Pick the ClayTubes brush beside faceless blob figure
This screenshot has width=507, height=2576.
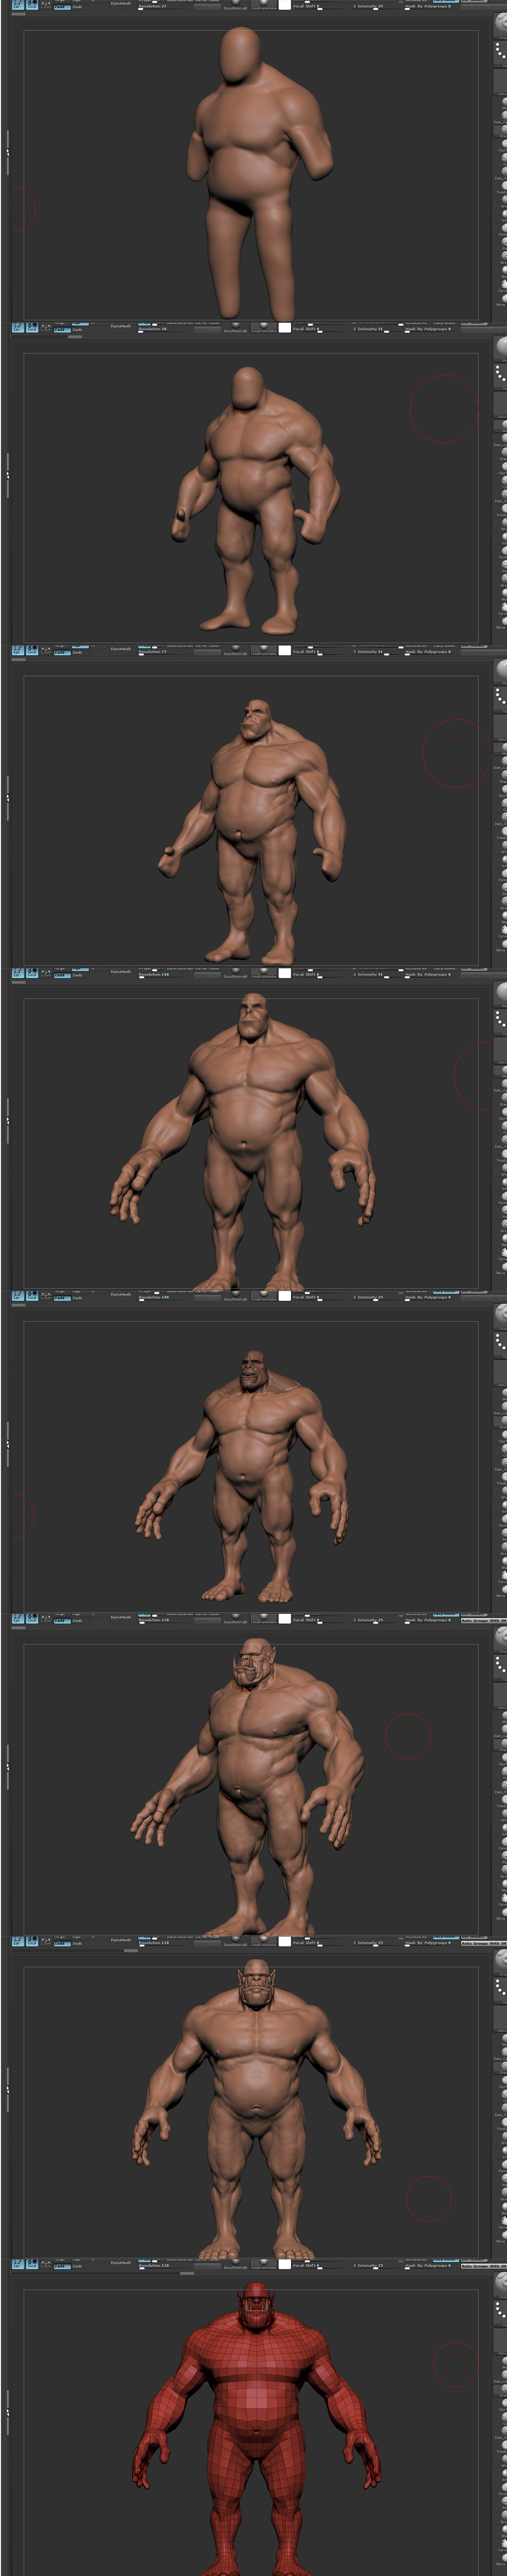(x=500, y=145)
